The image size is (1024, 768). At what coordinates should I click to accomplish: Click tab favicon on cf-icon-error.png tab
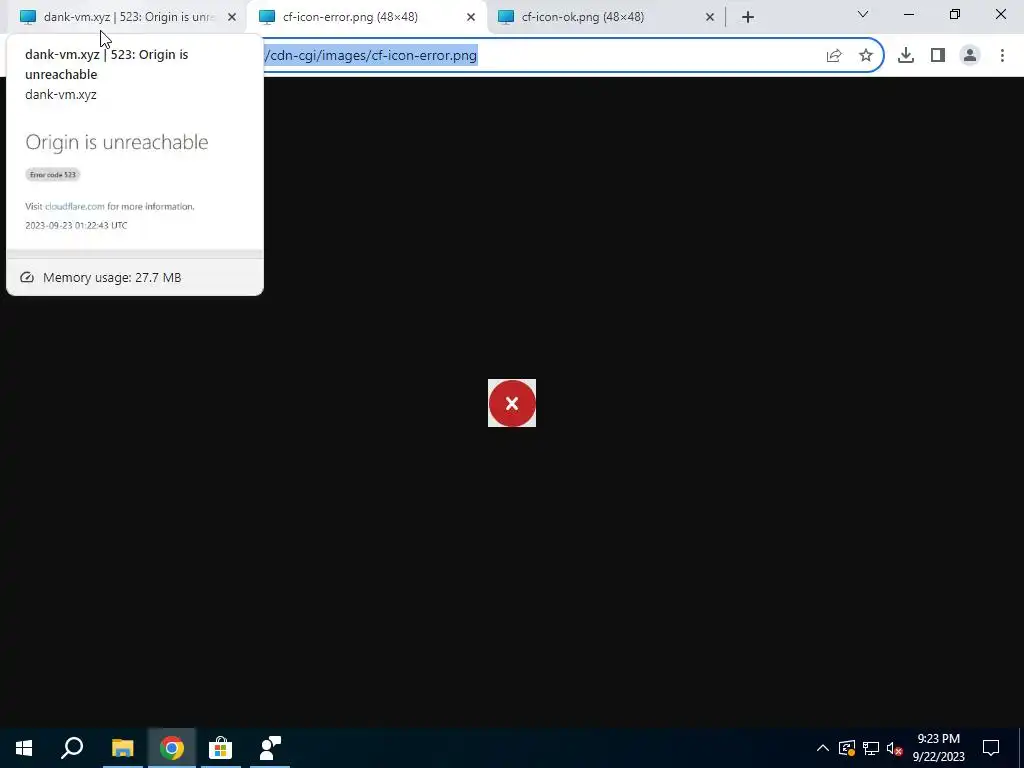coord(266,17)
